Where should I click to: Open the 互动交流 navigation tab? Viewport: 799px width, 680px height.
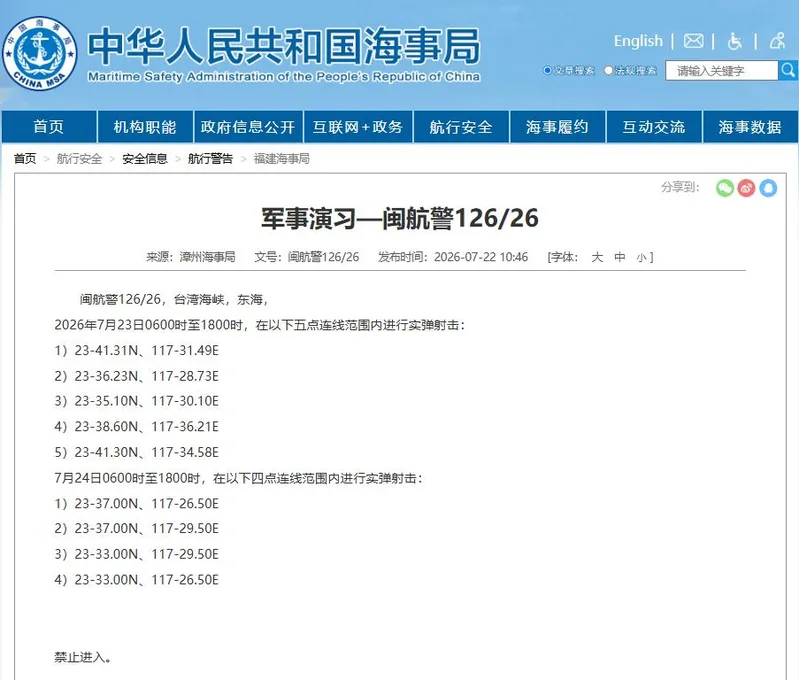pyautogui.click(x=654, y=126)
